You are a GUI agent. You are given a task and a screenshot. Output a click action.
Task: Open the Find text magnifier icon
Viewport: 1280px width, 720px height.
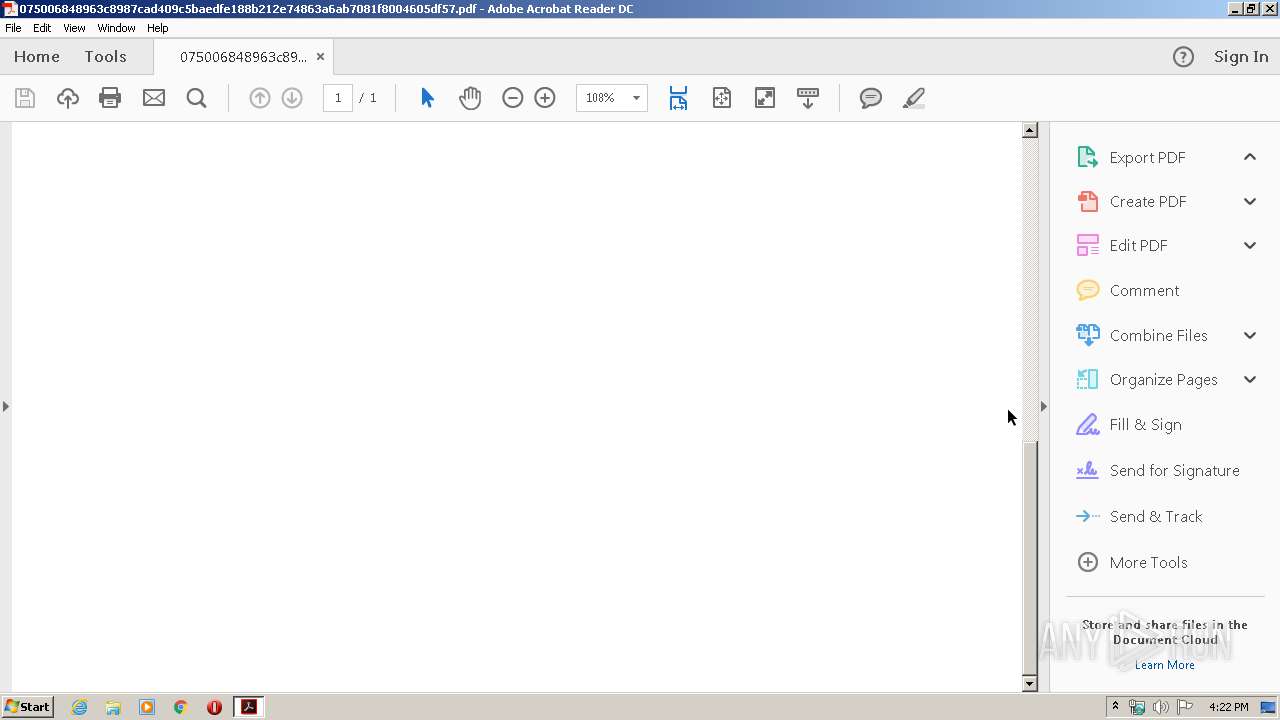pos(197,98)
